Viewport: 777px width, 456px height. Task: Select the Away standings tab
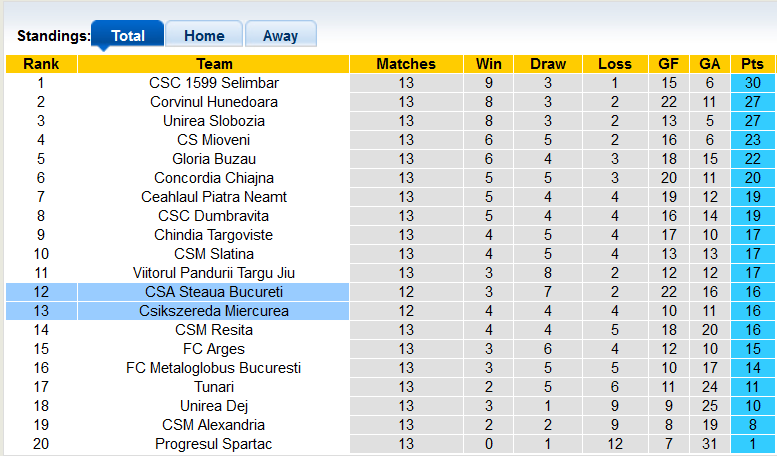[280, 35]
